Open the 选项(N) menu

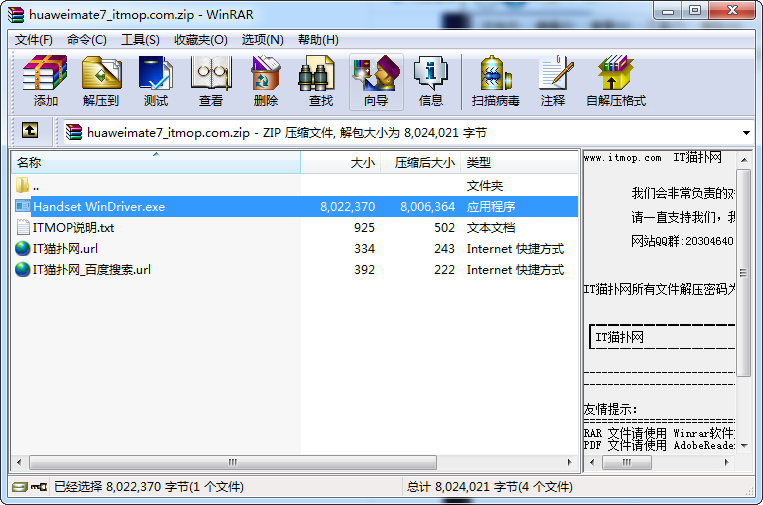pos(263,40)
